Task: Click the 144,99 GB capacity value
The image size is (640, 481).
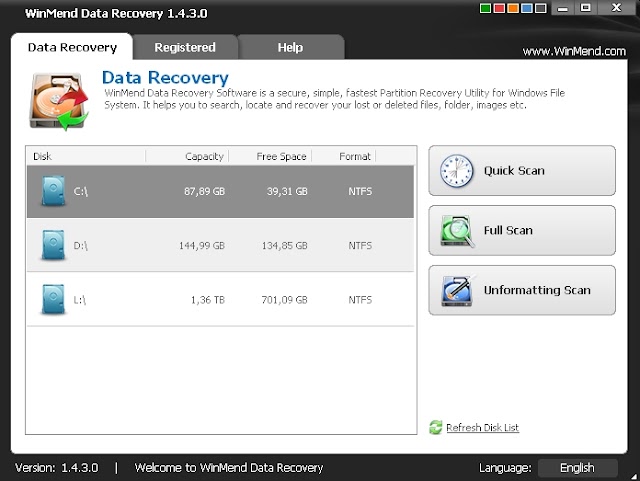Action: coord(202,245)
